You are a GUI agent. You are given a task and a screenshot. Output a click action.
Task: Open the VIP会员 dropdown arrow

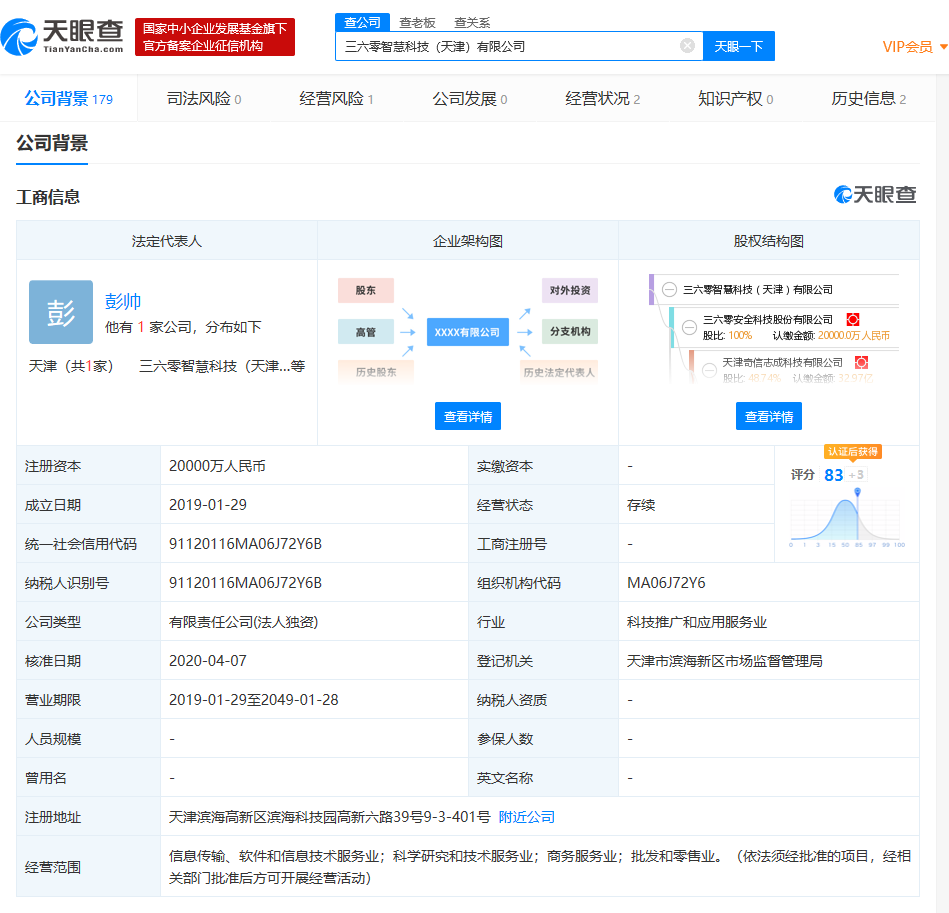coord(943,47)
